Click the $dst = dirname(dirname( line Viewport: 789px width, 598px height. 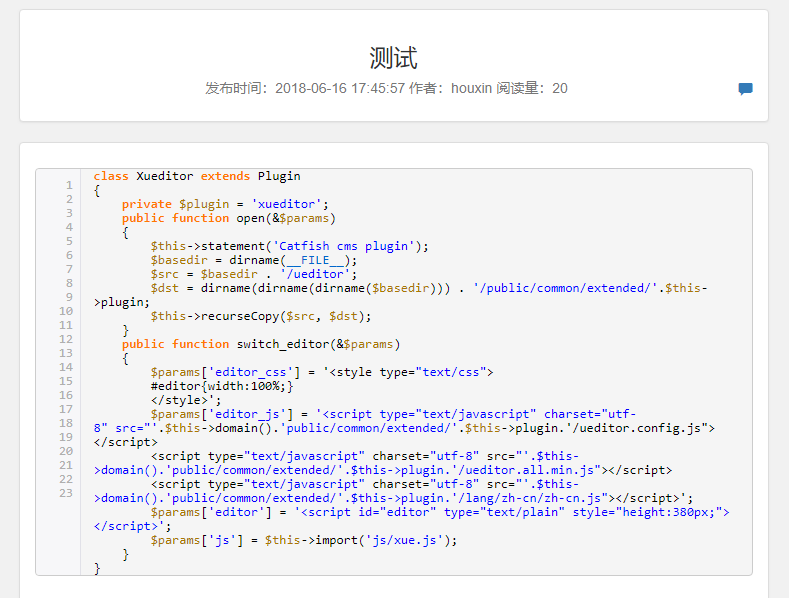[x=429, y=288]
